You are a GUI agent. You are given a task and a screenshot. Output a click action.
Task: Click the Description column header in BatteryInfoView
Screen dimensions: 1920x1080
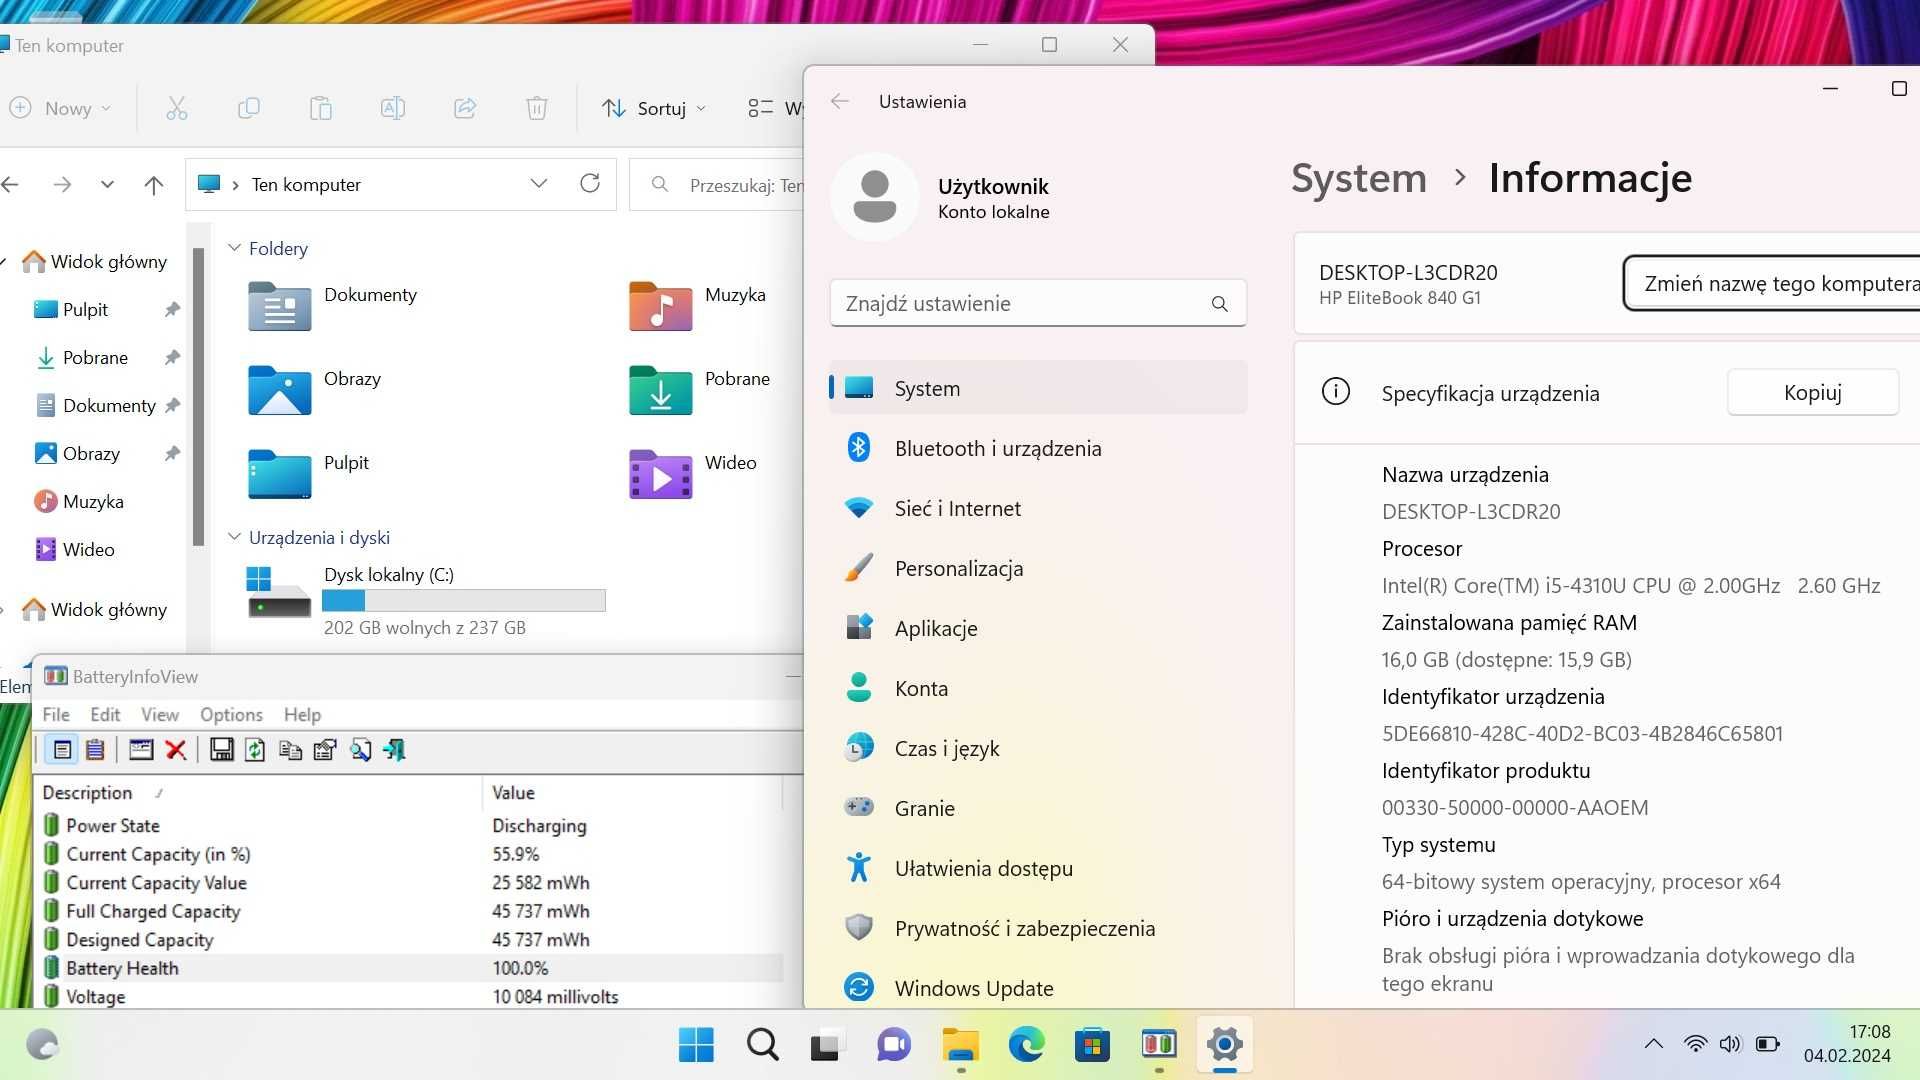[260, 792]
